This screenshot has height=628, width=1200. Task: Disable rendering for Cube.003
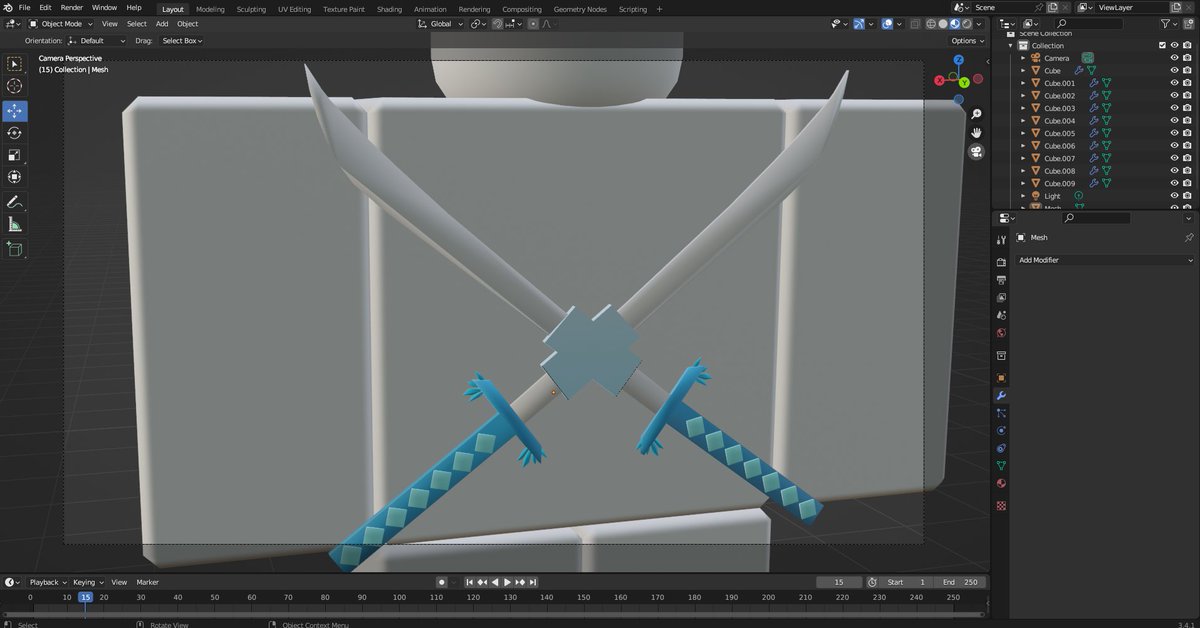(x=1188, y=108)
